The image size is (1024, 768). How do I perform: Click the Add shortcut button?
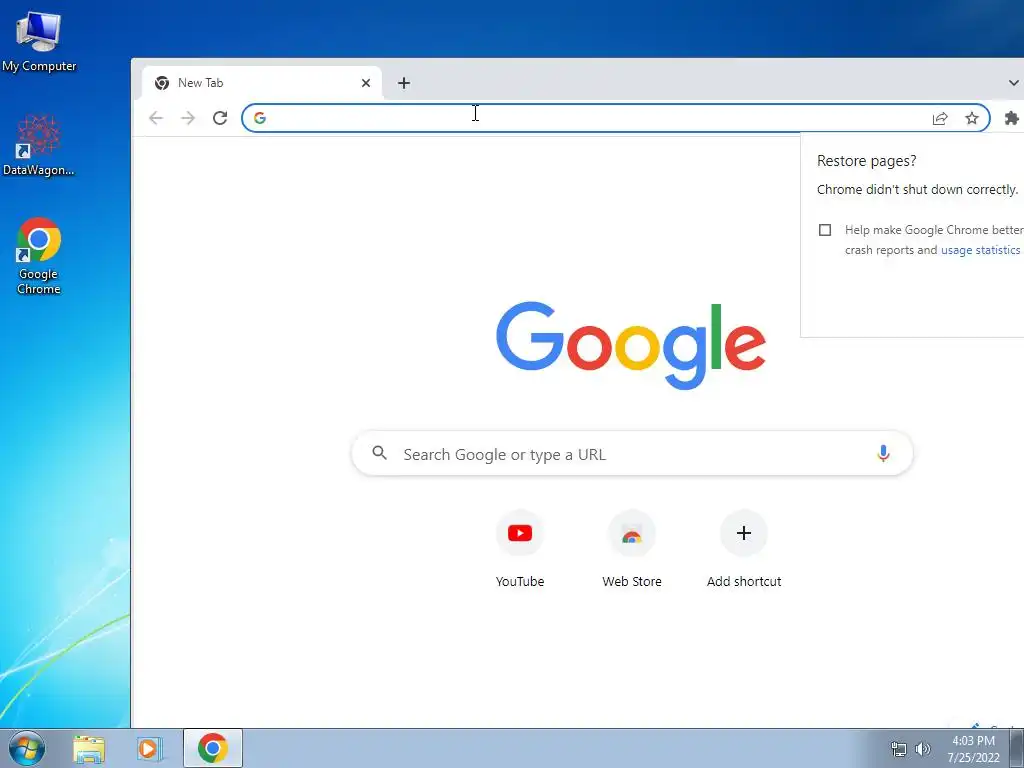744,550
